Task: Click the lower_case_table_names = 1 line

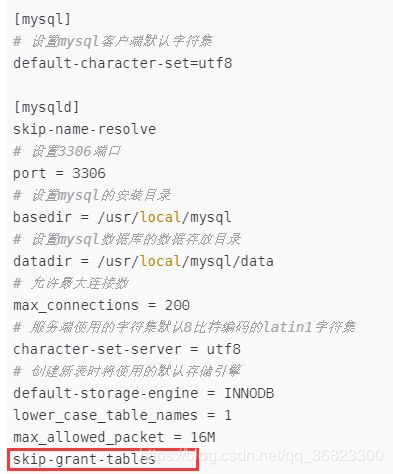Action: 122,415
